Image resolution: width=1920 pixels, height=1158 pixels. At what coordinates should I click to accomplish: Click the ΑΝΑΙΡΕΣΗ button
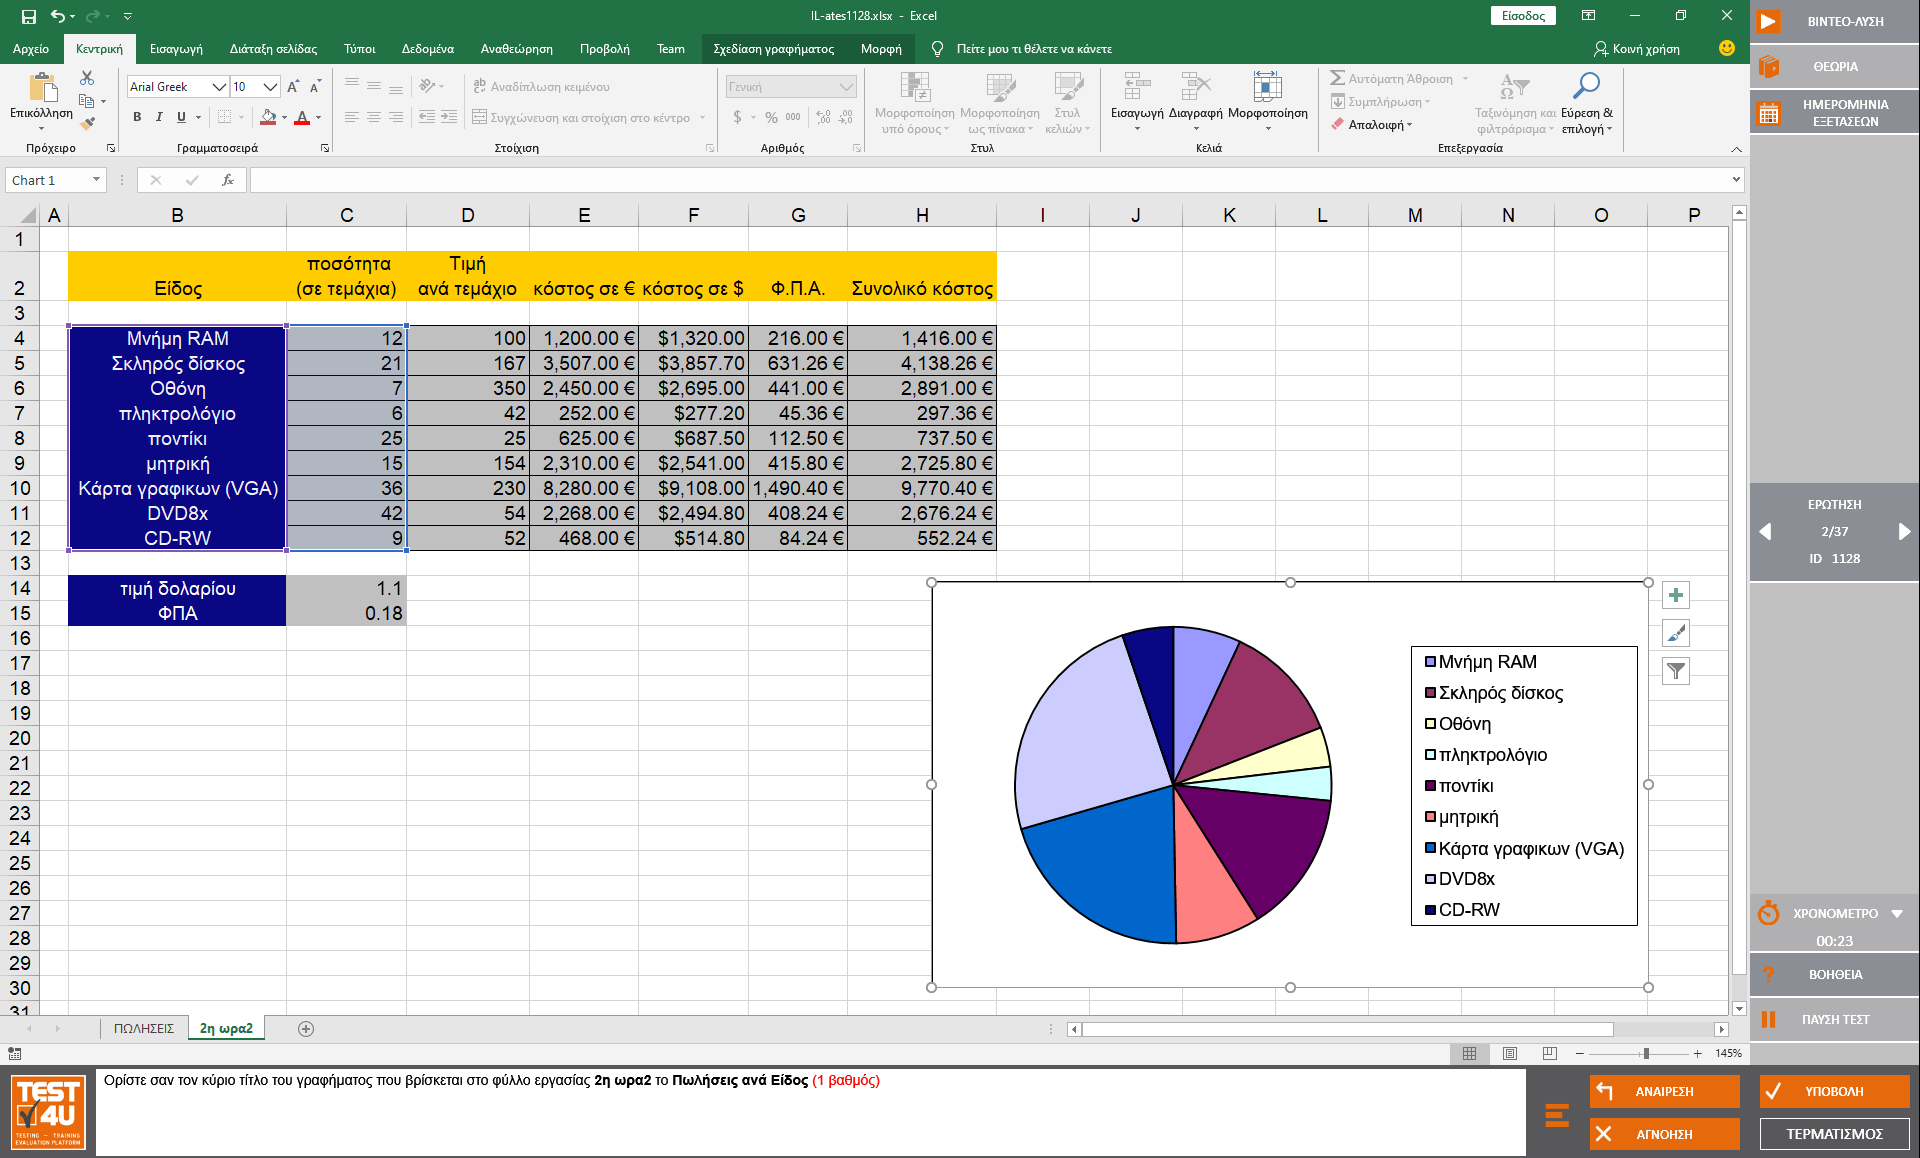(x=1664, y=1092)
